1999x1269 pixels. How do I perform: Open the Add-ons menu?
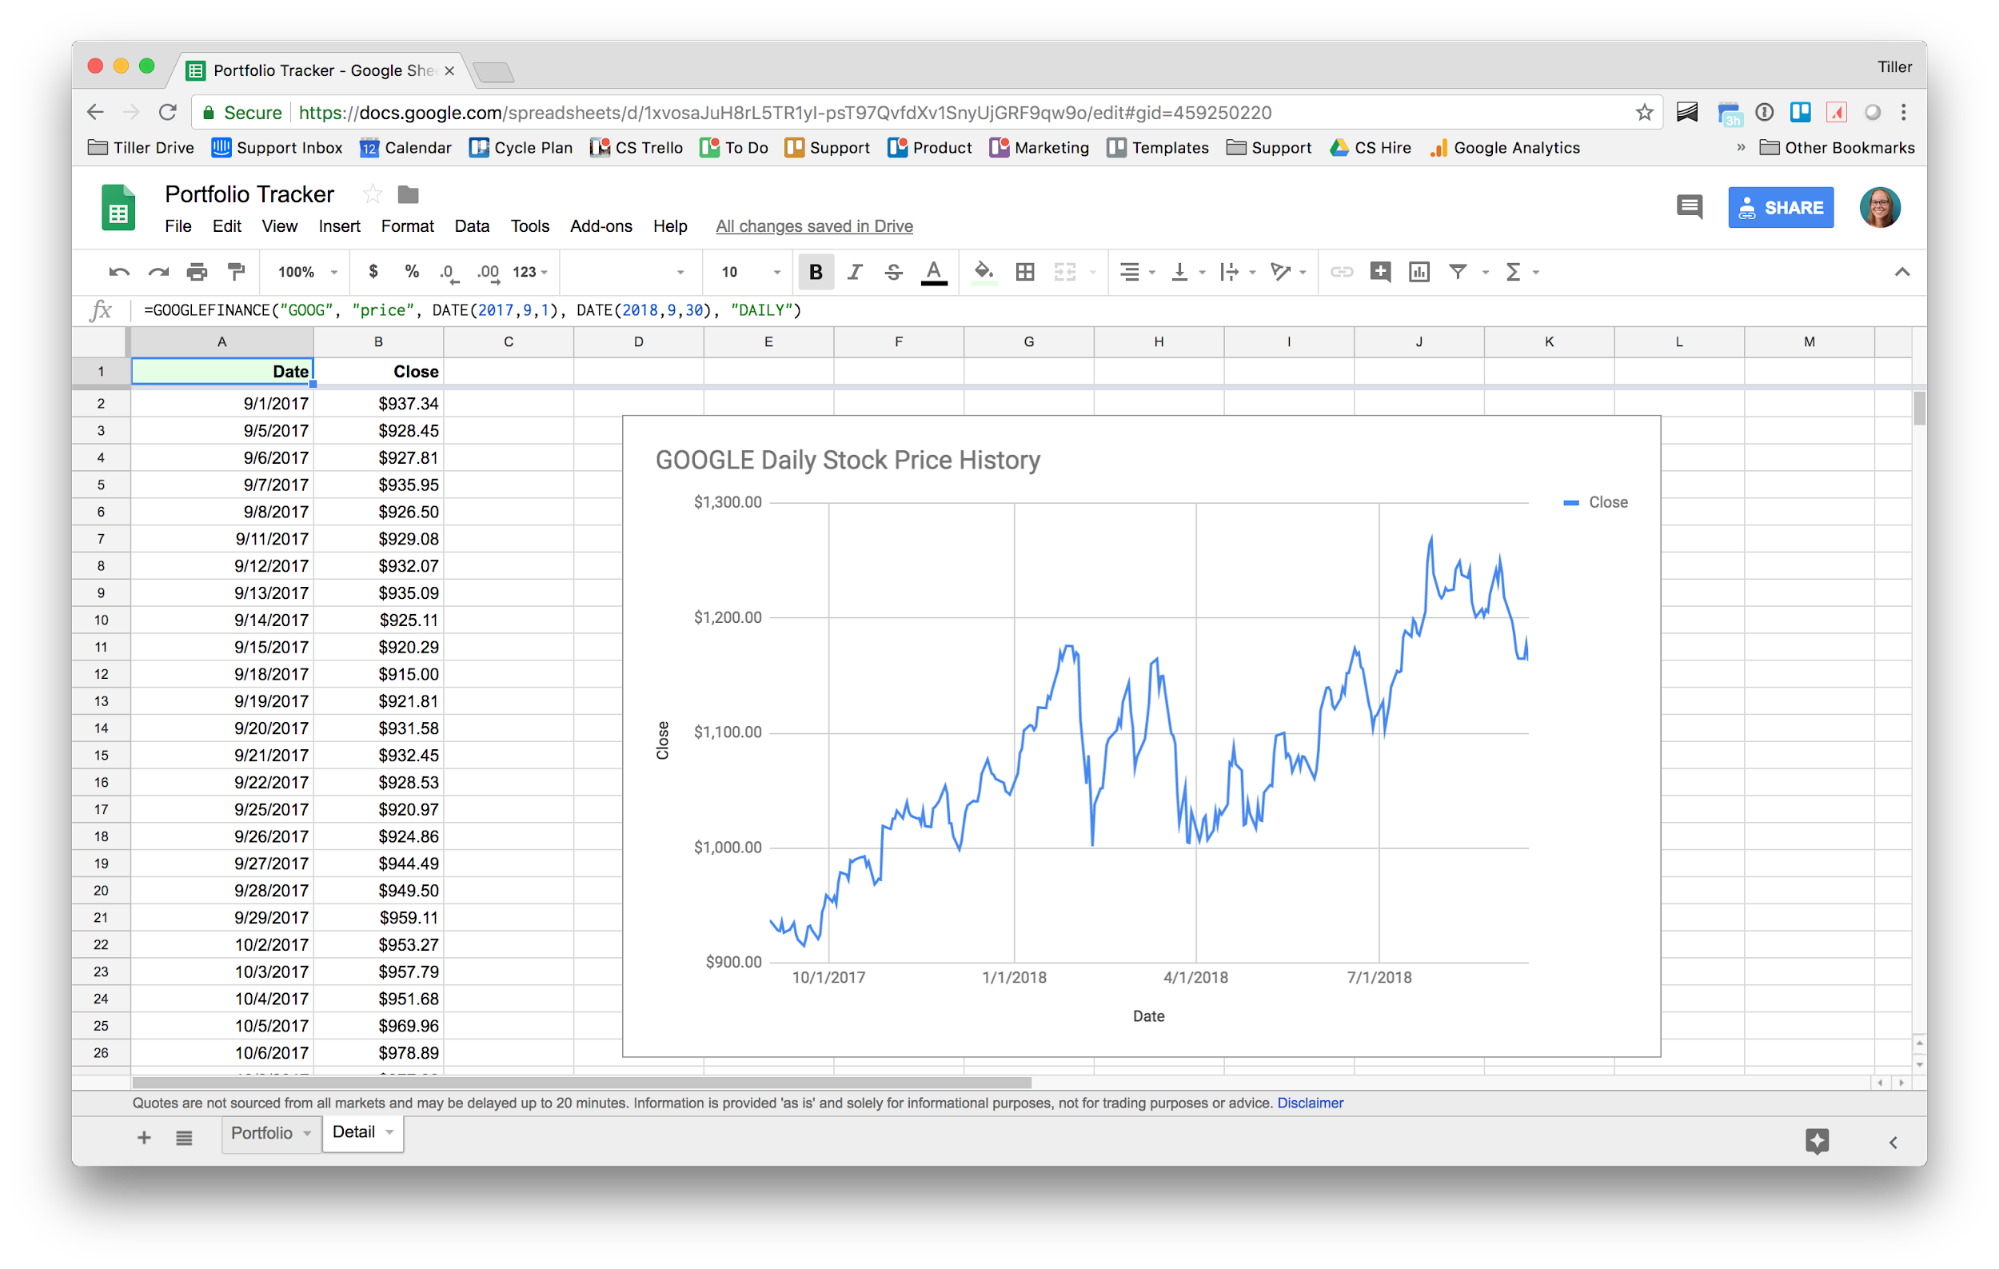[601, 226]
